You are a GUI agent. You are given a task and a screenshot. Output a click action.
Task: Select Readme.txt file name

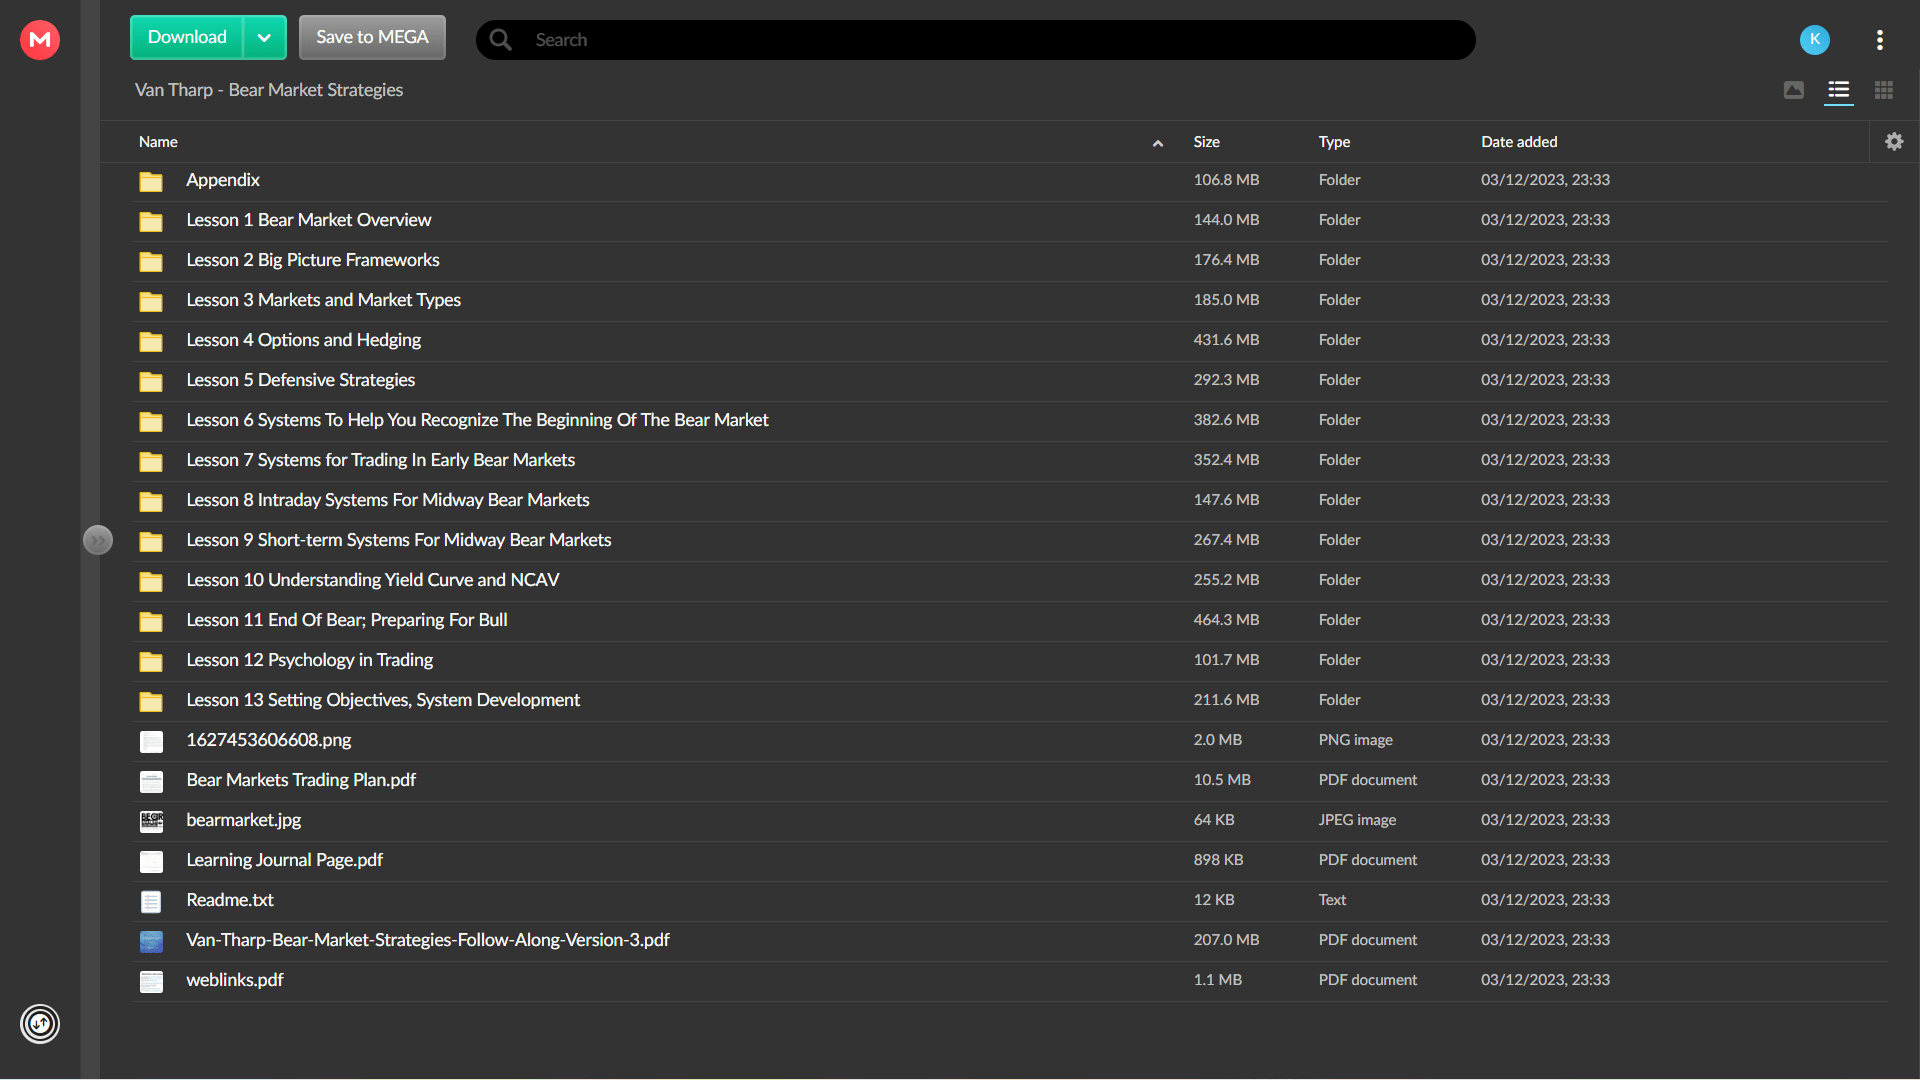pos(230,900)
